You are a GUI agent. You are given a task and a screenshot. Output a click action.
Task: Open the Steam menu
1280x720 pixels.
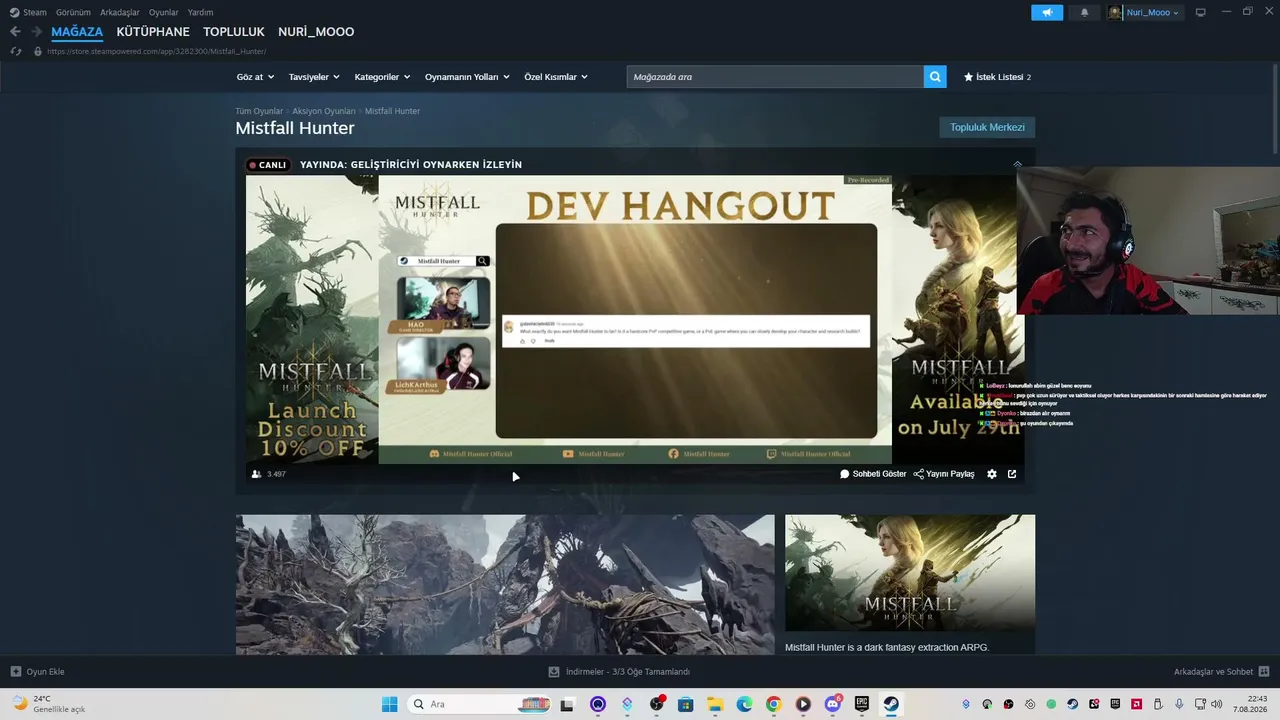pos(28,12)
